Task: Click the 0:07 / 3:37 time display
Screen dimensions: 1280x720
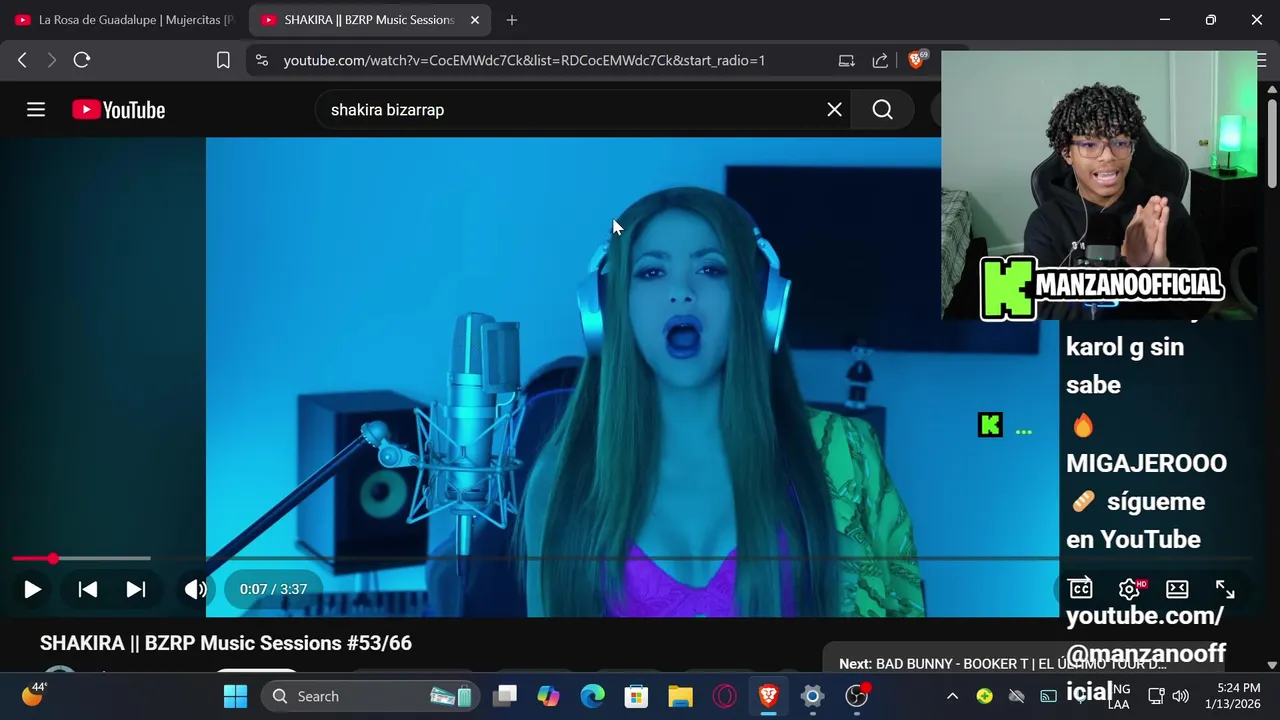Action: point(273,589)
